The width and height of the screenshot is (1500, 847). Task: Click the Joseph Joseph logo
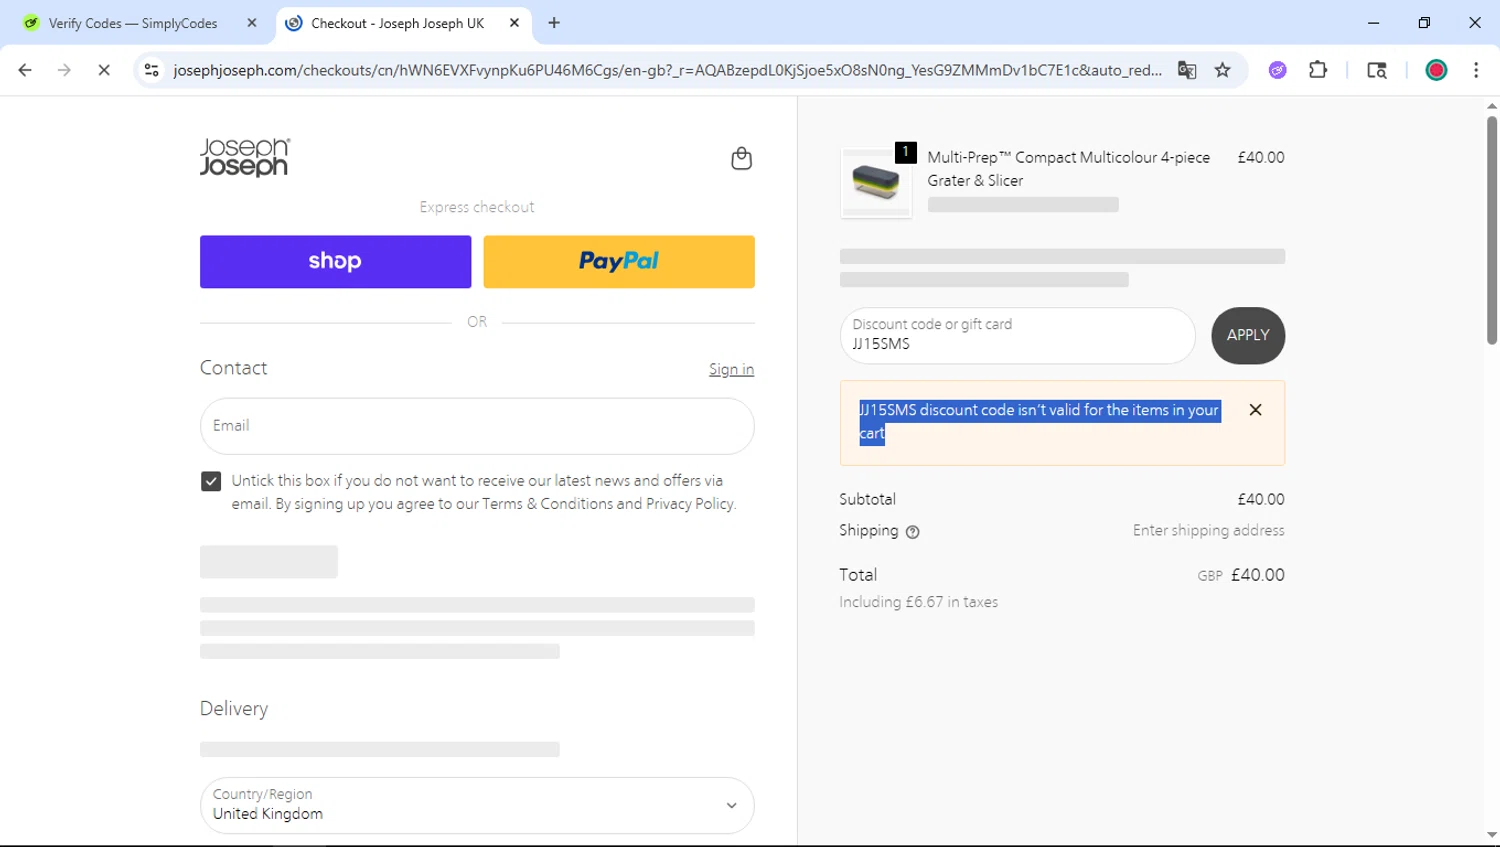(x=245, y=158)
